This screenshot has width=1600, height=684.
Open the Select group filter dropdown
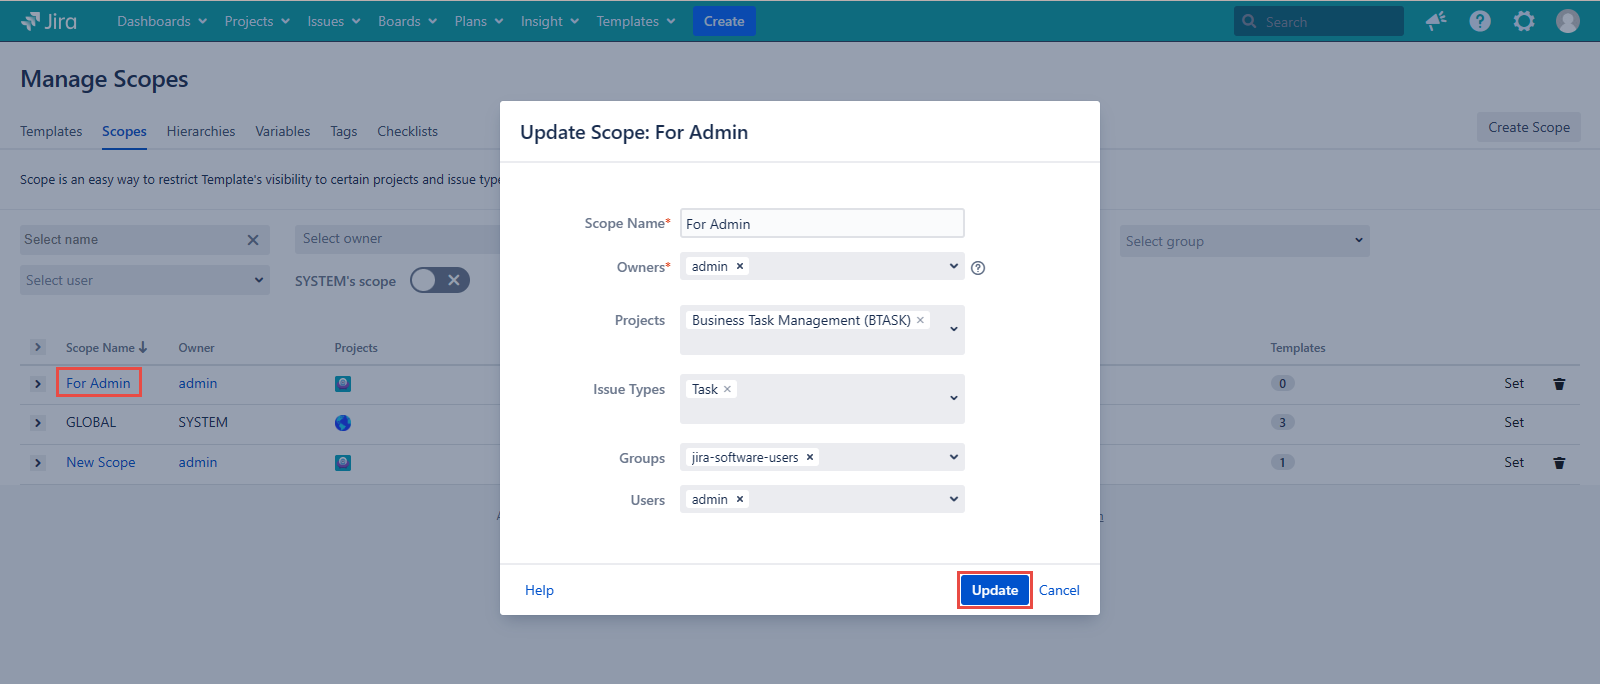pos(1244,241)
